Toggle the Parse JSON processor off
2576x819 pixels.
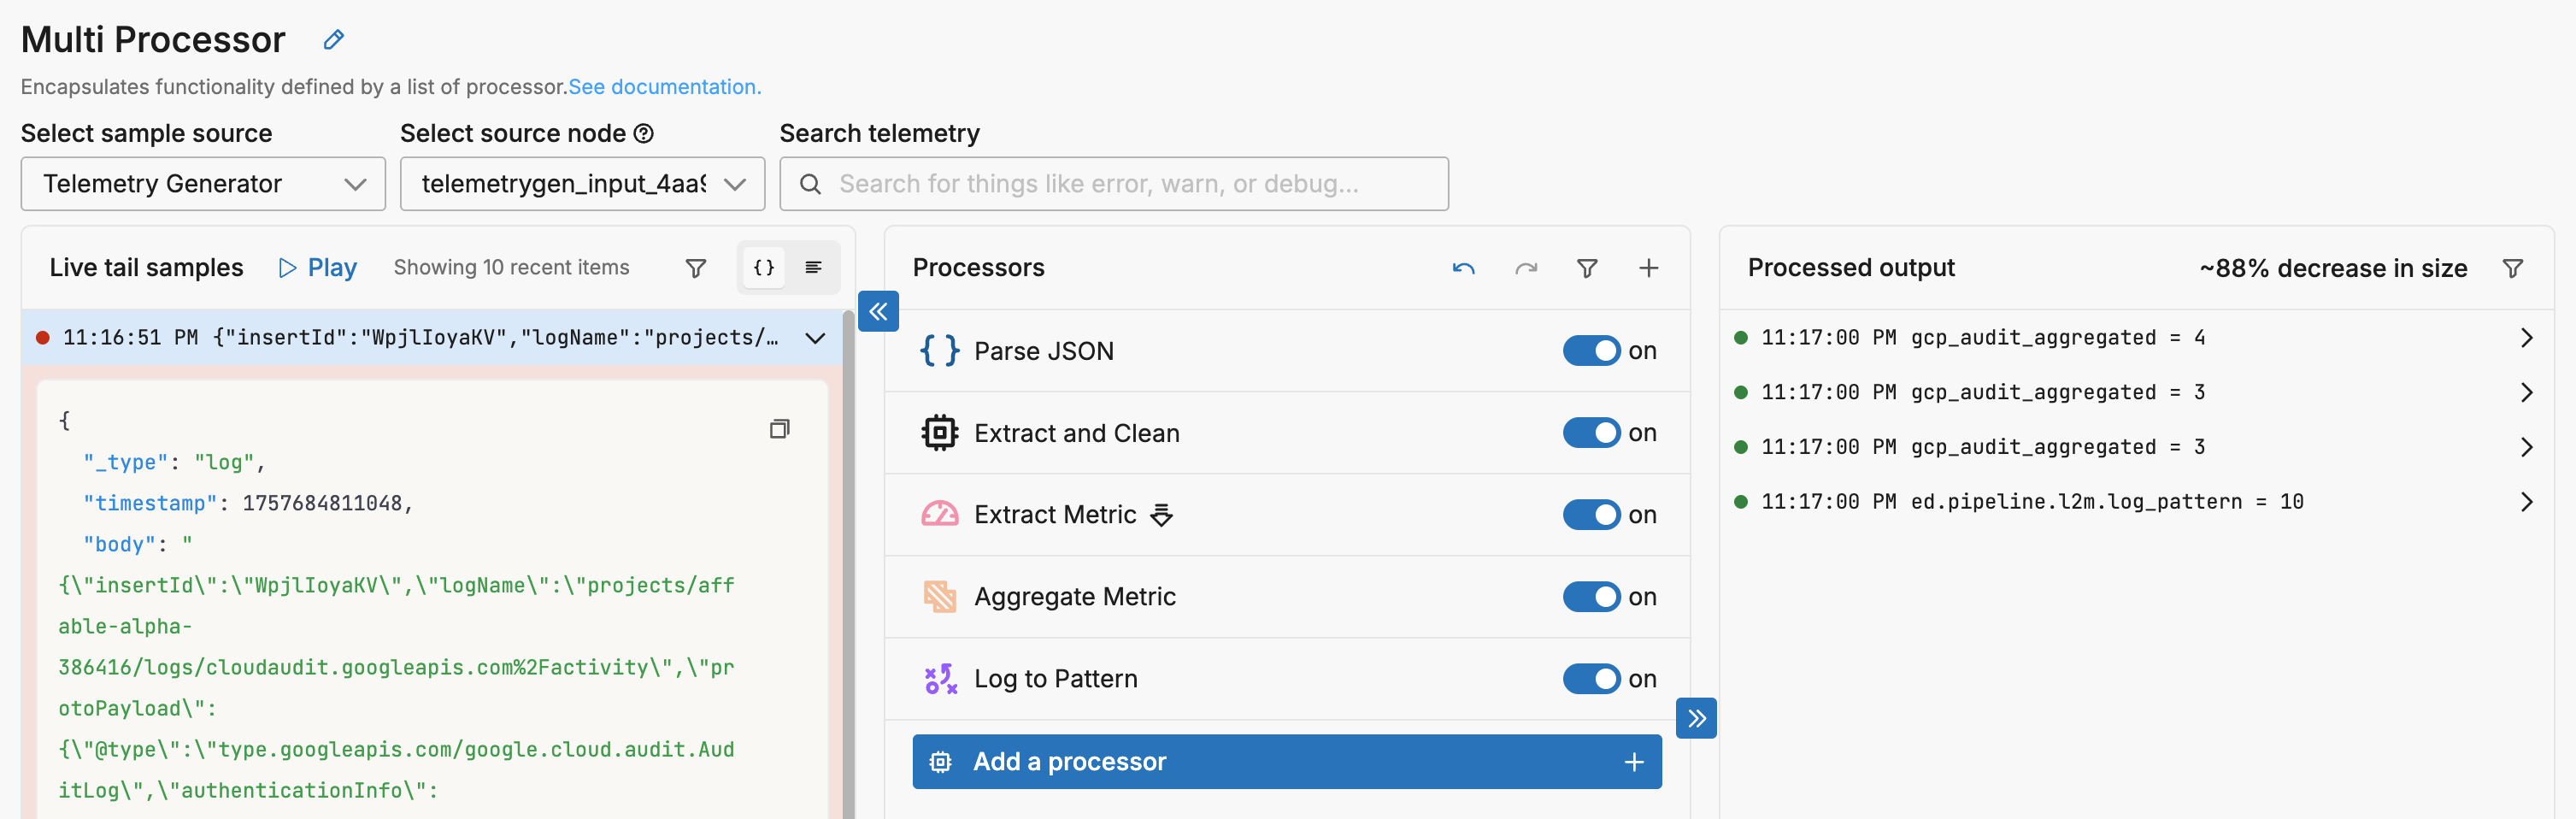(x=1591, y=351)
